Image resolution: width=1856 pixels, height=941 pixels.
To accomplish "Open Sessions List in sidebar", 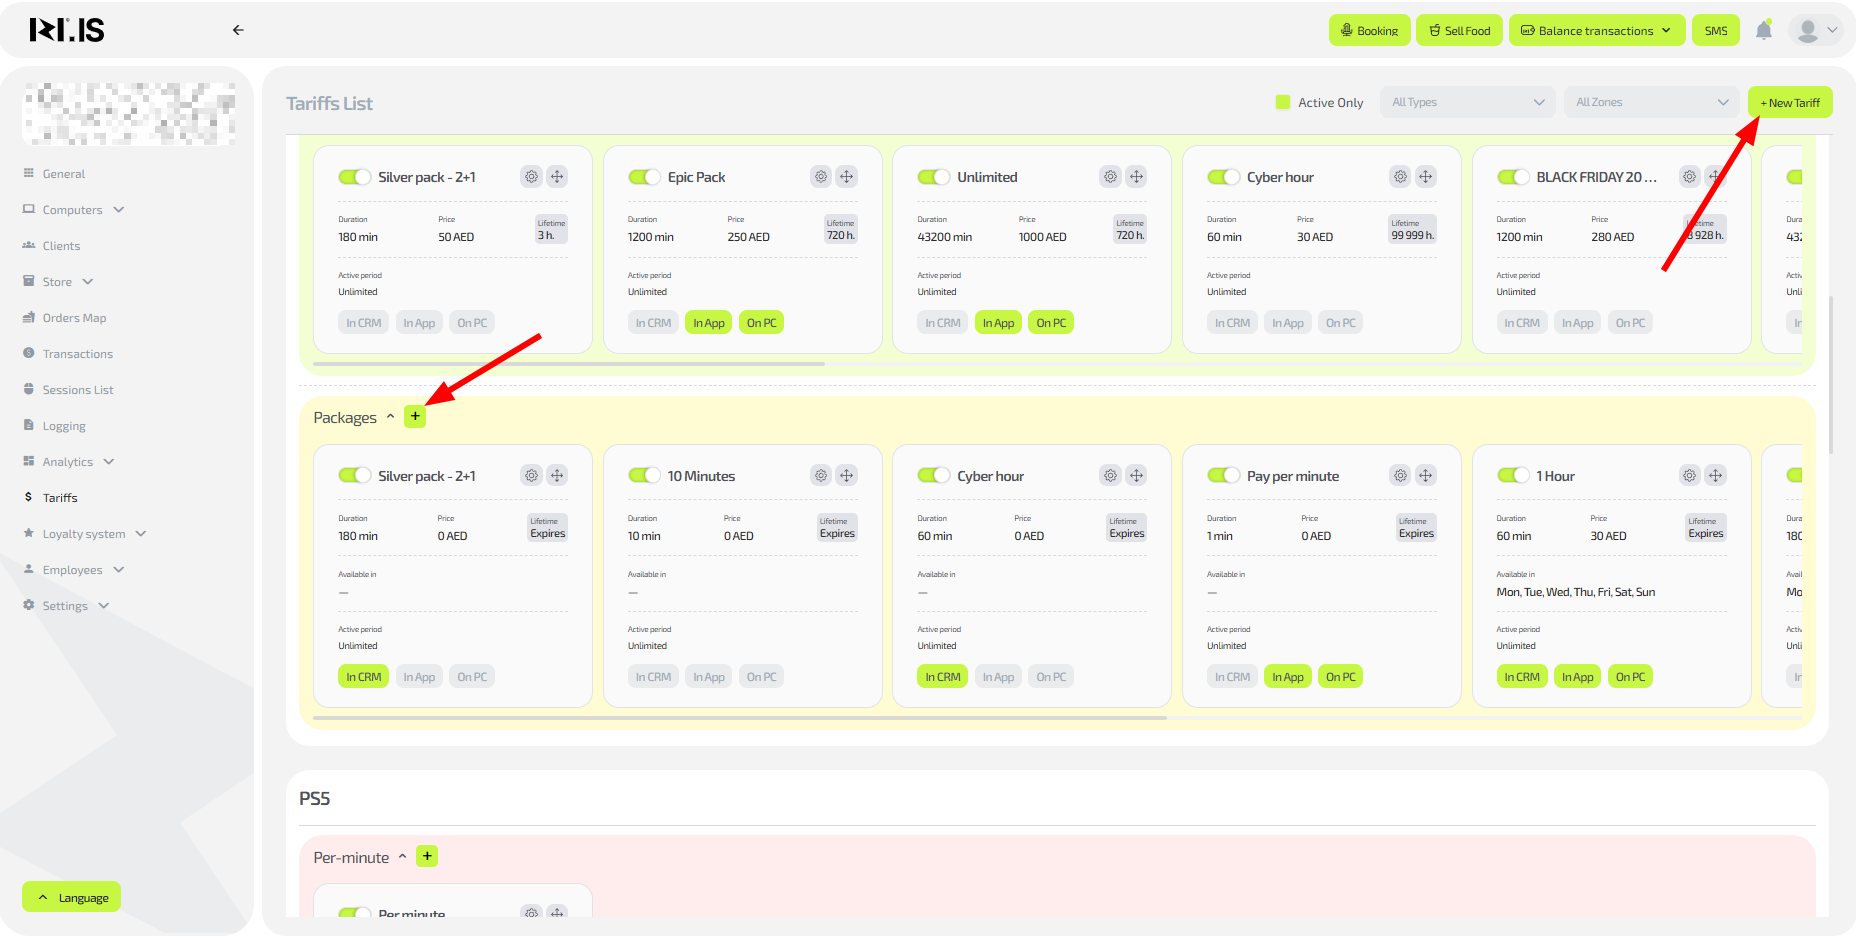I will point(78,390).
